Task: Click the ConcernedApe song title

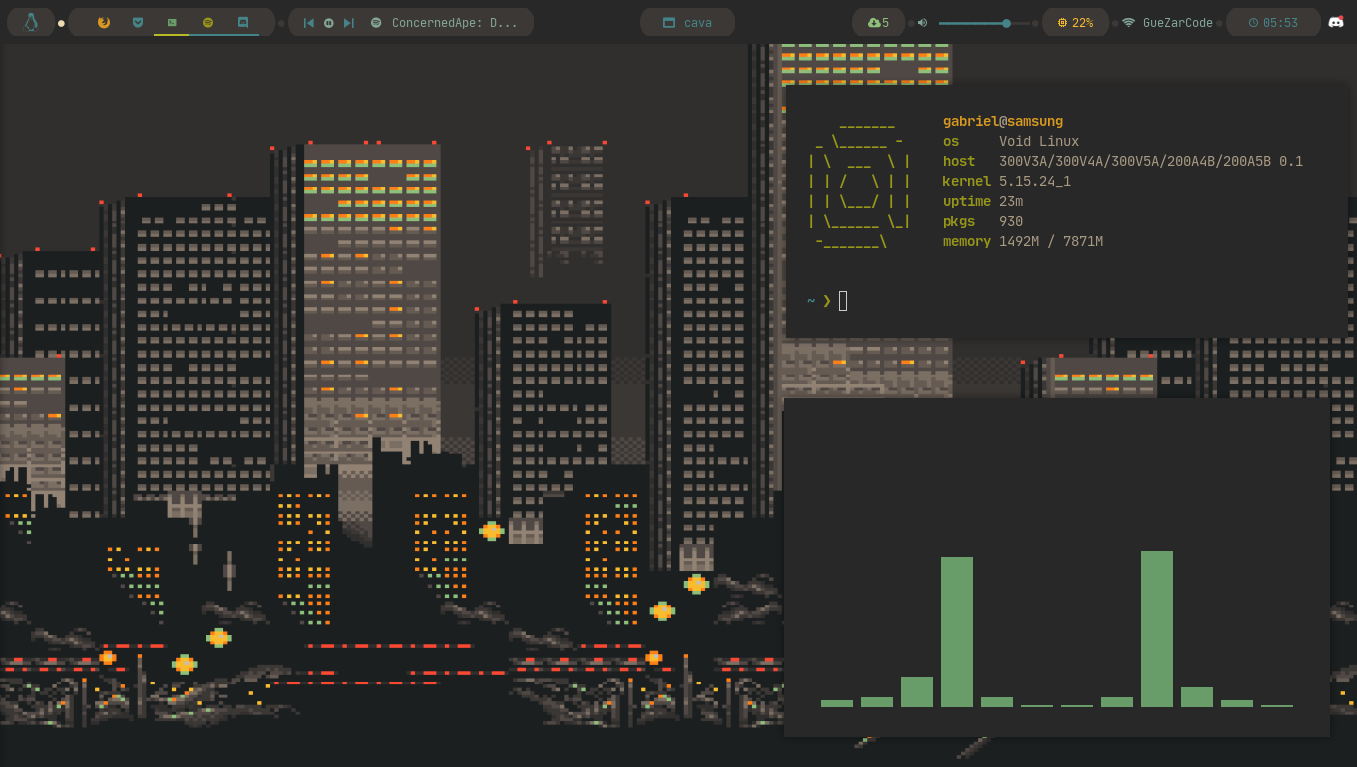Action: point(455,22)
